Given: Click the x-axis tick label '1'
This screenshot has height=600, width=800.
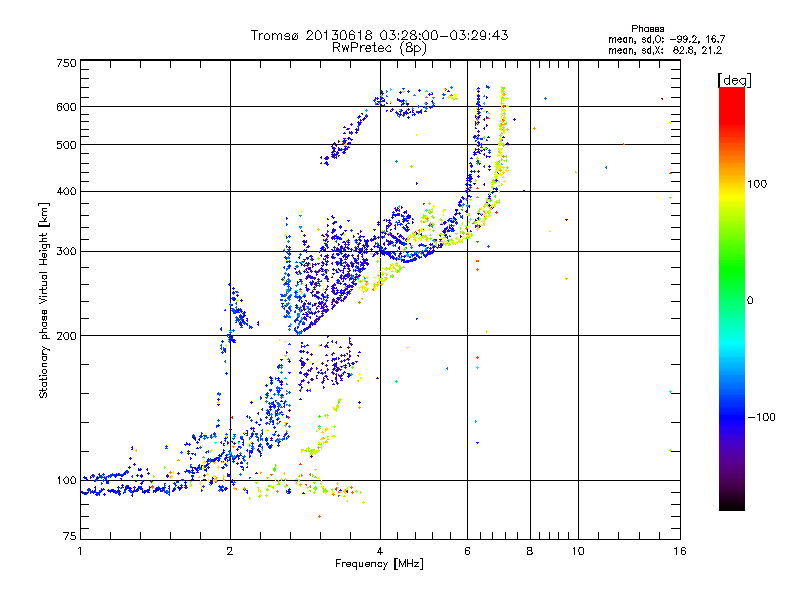Looking at the screenshot, I should 80,551.
